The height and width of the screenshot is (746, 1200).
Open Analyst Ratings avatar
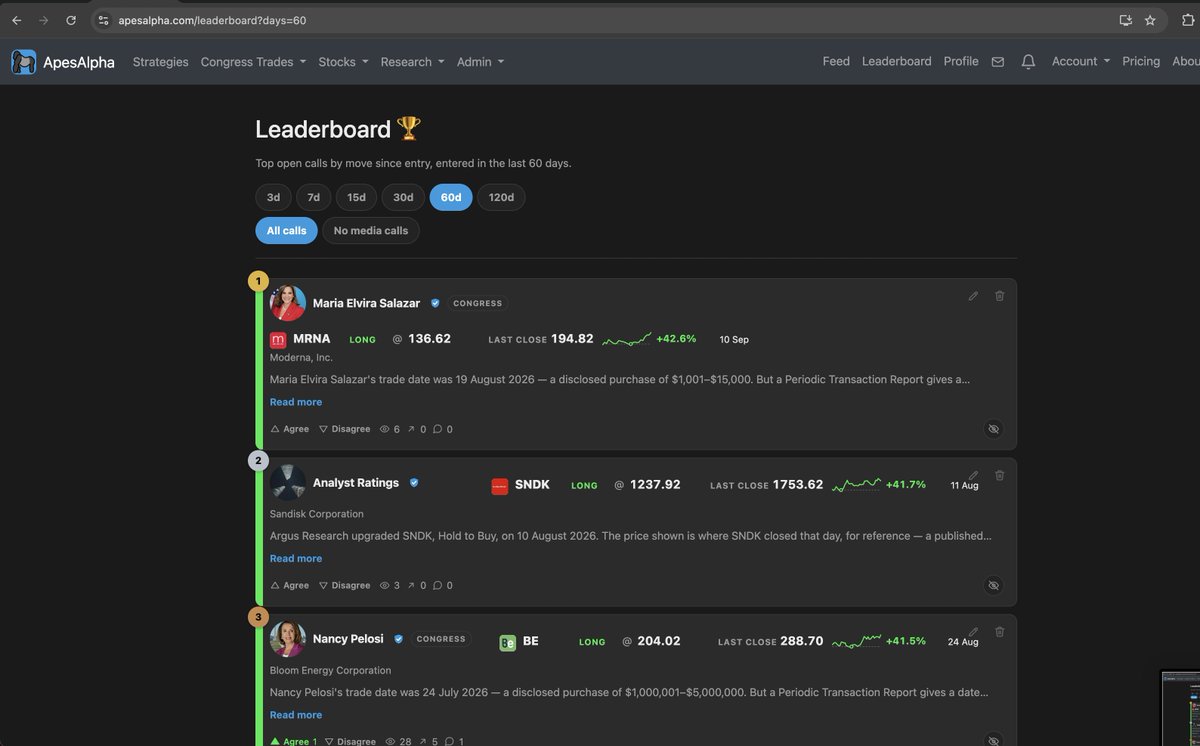[x=288, y=483]
